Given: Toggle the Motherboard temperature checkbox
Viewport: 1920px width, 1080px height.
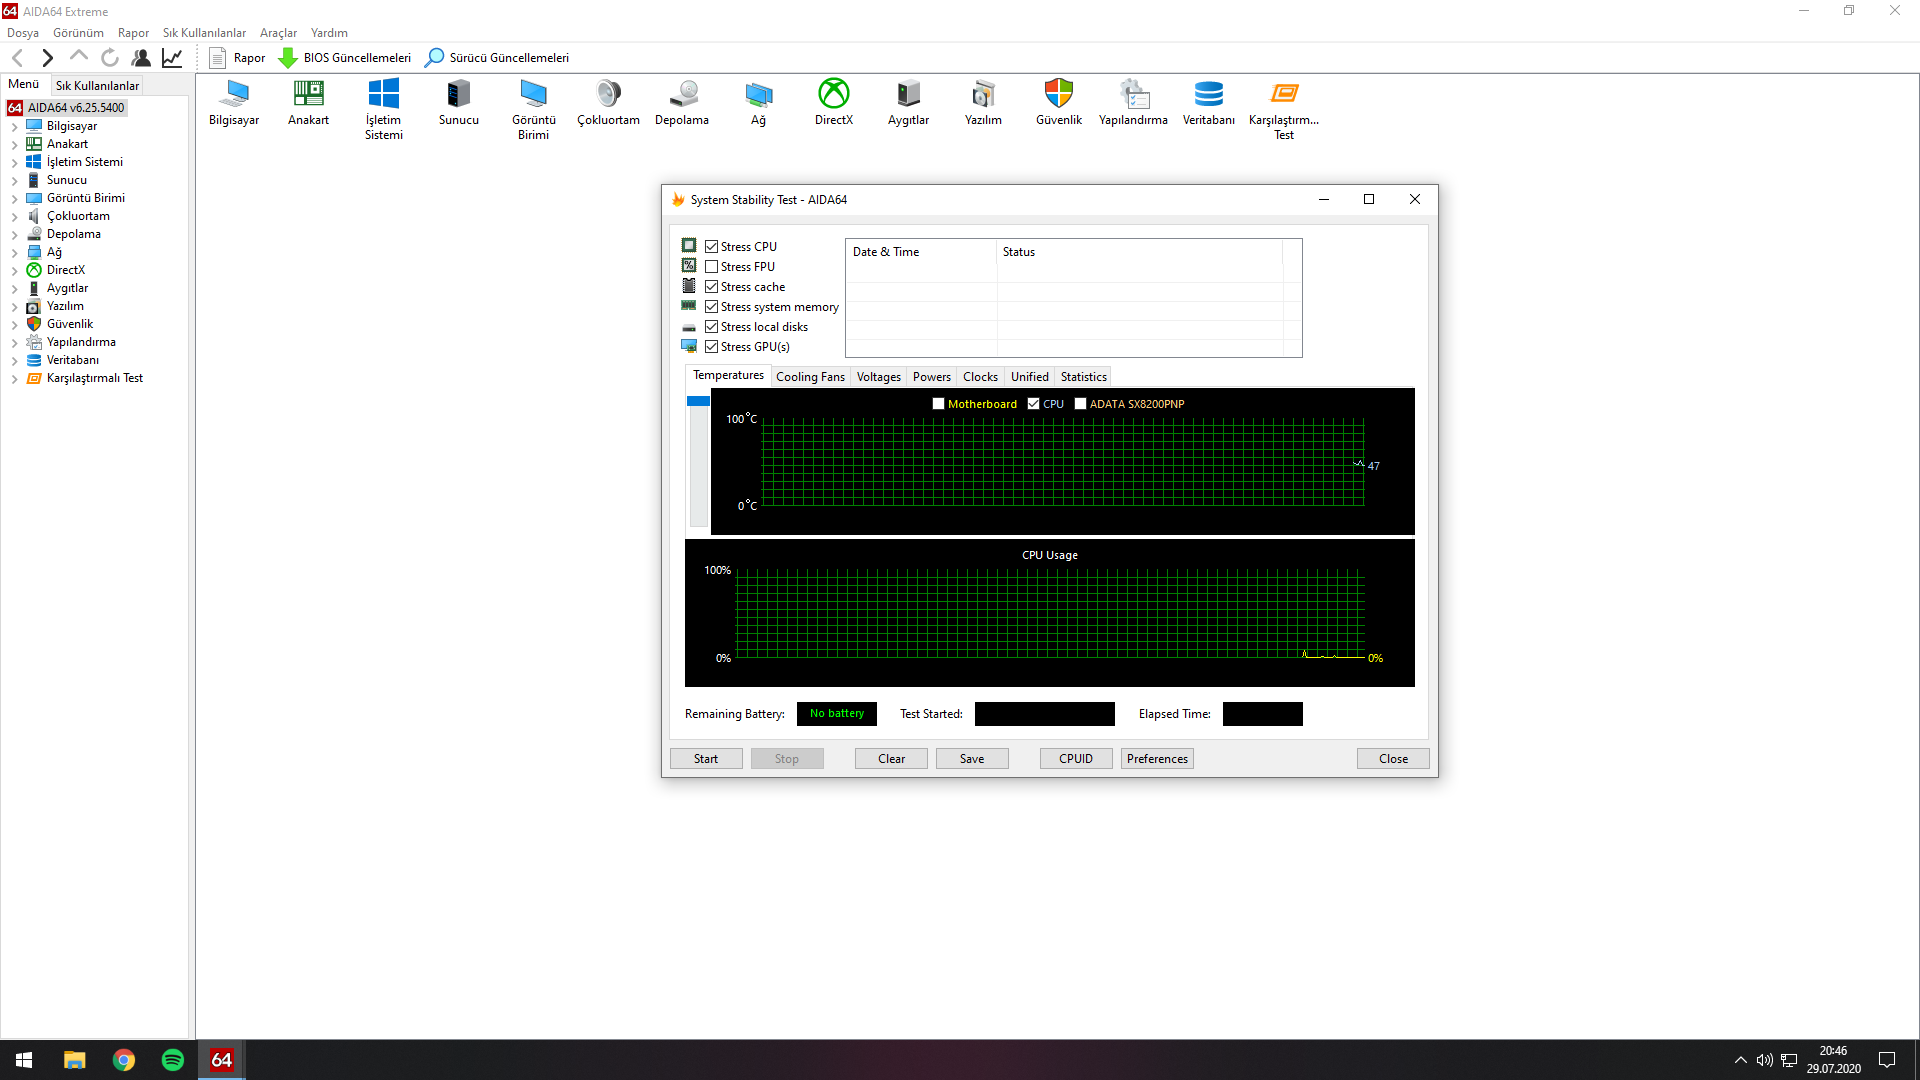Looking at the screenshot, I should coord(938,404).
